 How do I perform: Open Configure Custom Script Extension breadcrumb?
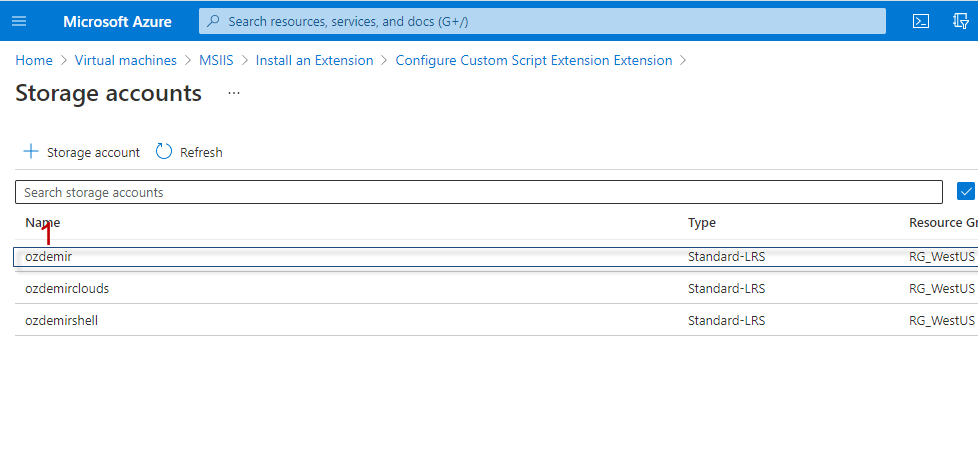[534, 60]
